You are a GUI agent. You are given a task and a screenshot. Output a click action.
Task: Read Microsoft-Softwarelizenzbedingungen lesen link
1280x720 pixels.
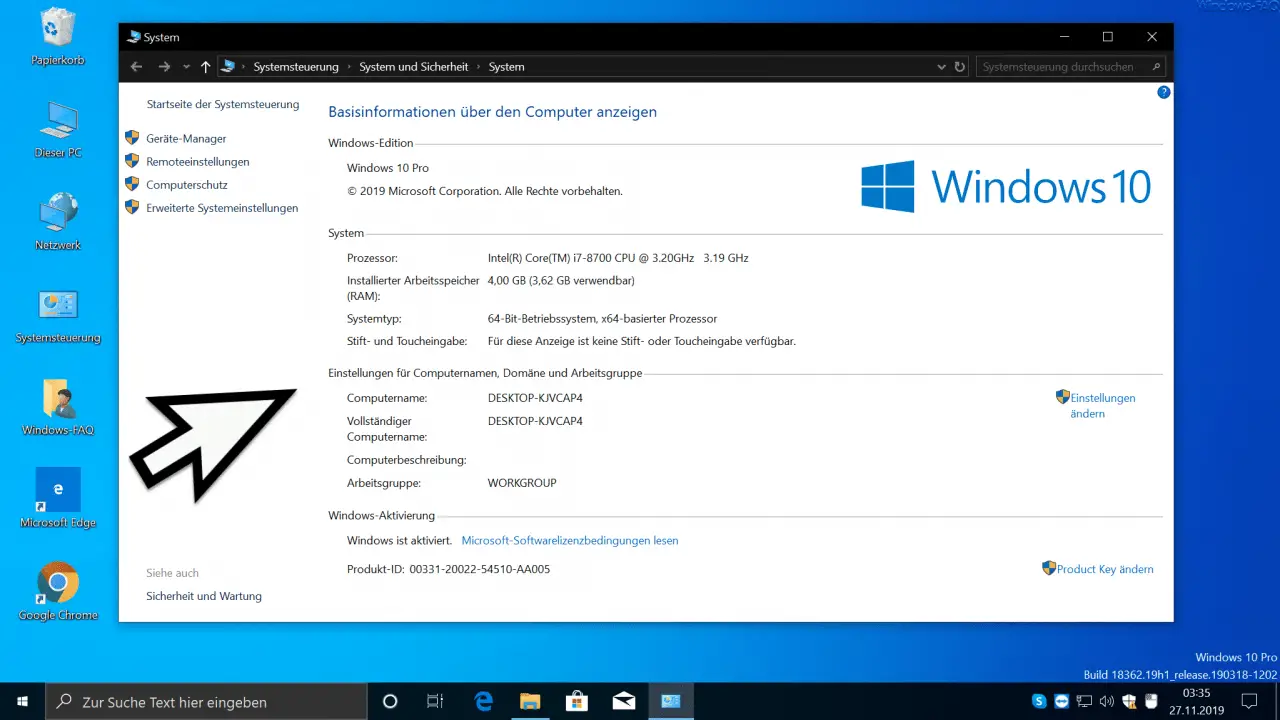tap(570, 541)
